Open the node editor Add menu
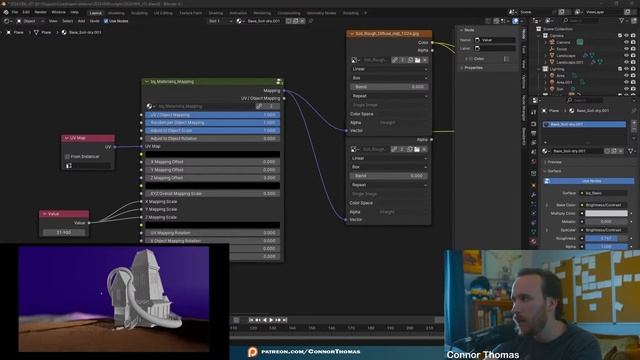Viewport: 640px width, 360px height. (81, 21)
